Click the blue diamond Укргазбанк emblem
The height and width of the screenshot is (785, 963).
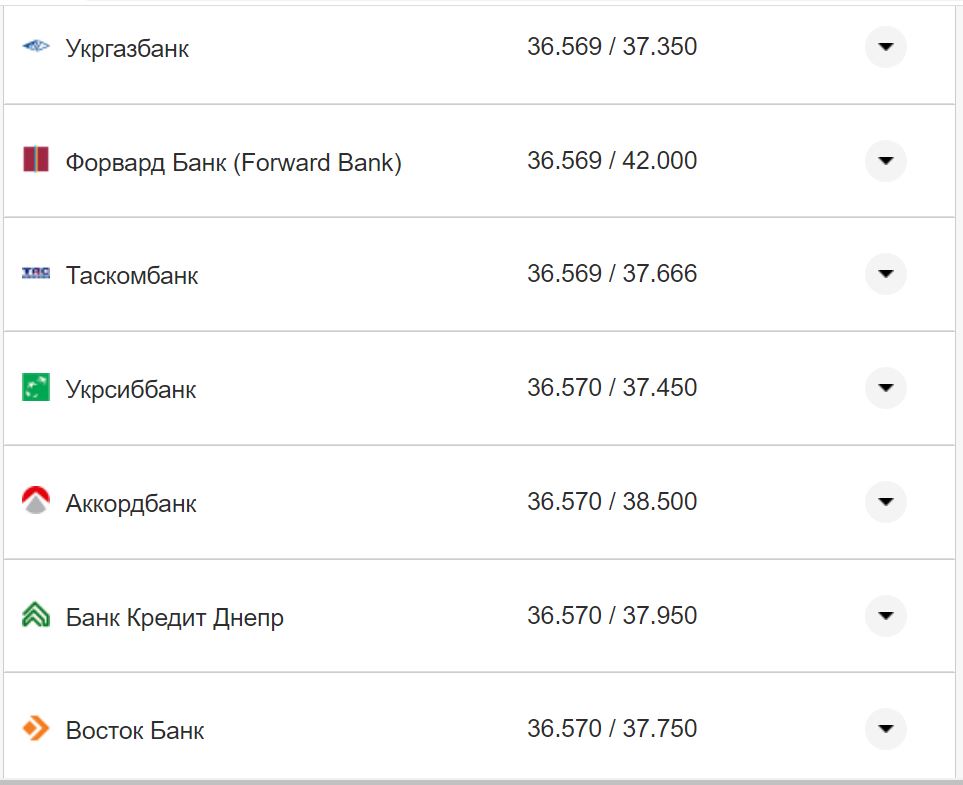[x=36, y=46]
